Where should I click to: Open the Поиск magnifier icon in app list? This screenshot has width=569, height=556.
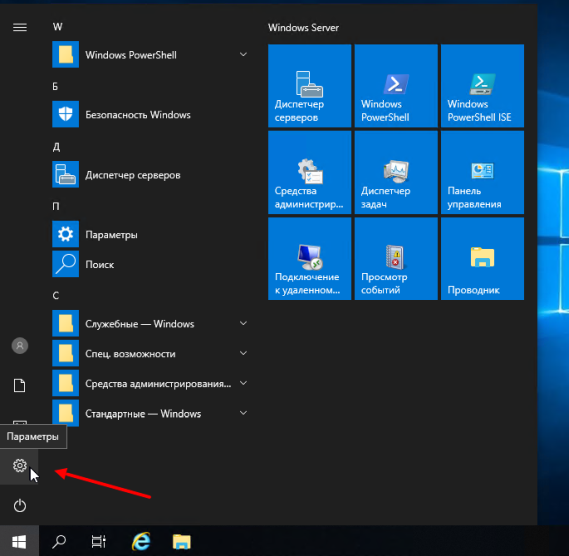pyautogui.click(x=65, y=264)
